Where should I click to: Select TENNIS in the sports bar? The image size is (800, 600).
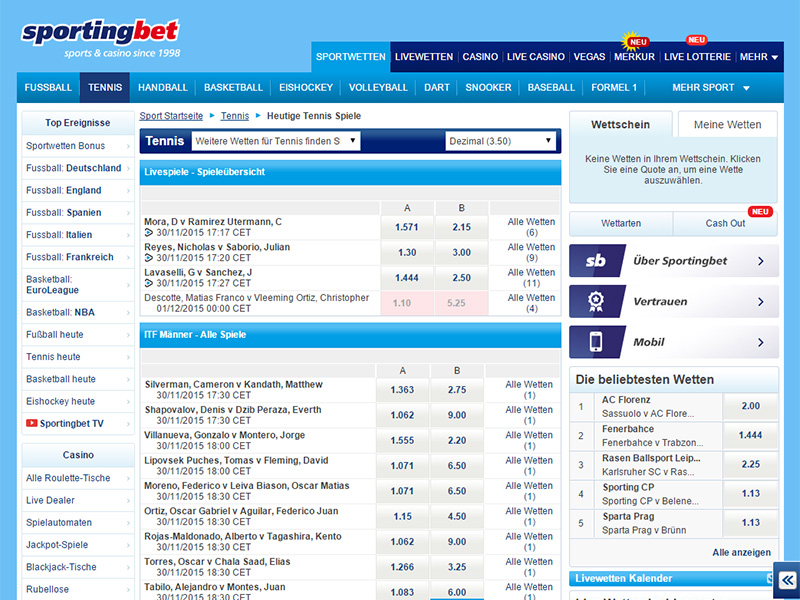pyautogui.click(x=105, y=88)
